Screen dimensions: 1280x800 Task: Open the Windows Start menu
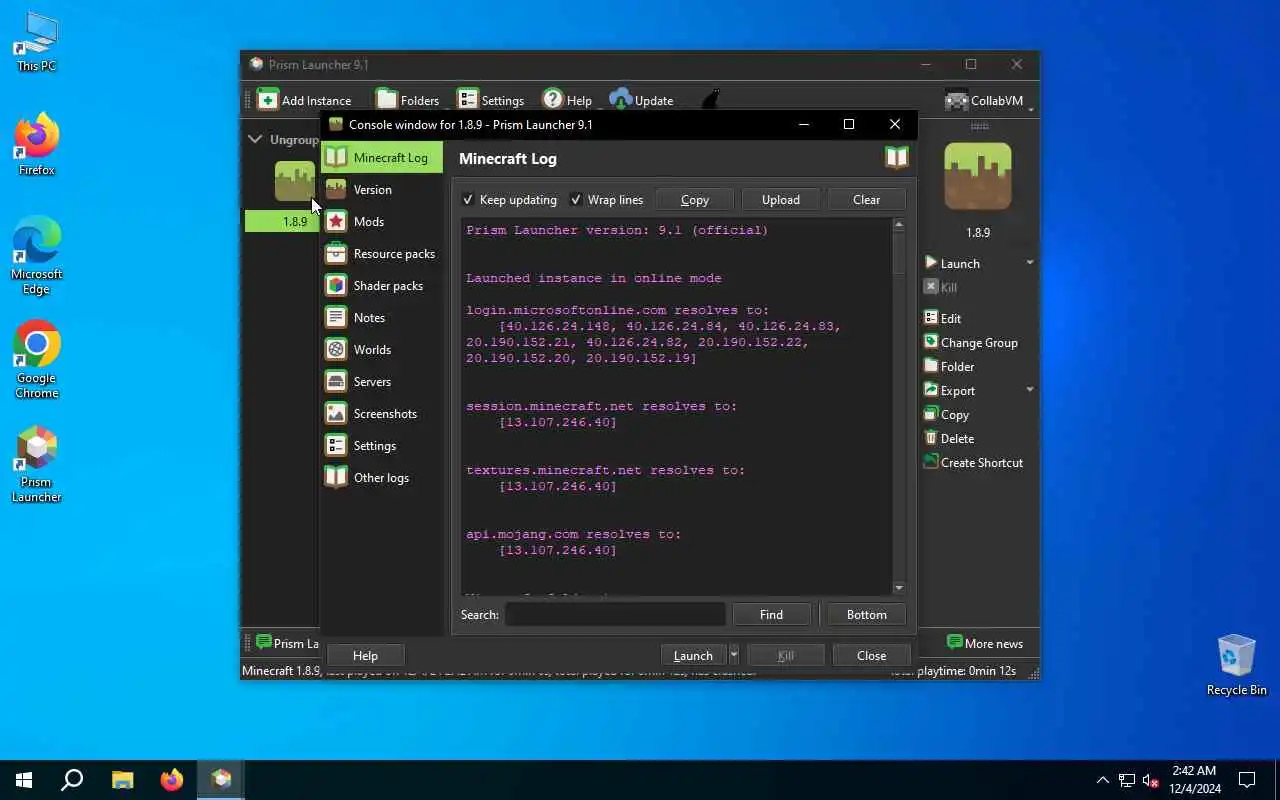(x=24, y=780)
